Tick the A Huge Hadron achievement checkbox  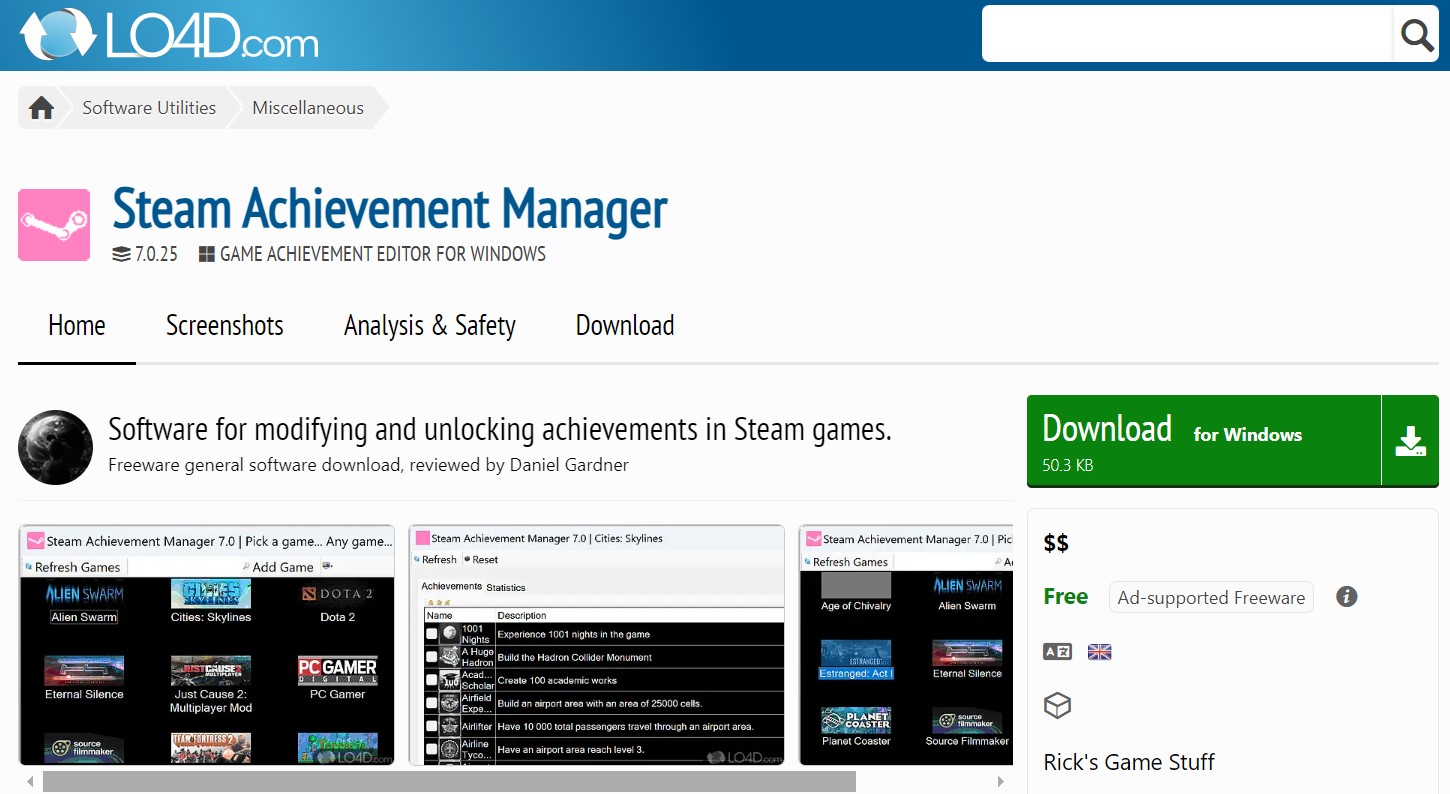[x=431, y=656]
